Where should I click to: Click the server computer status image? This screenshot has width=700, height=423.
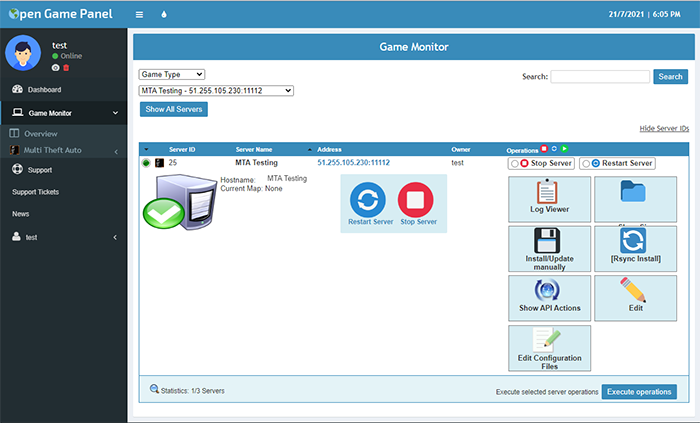[x=180, y=202]
